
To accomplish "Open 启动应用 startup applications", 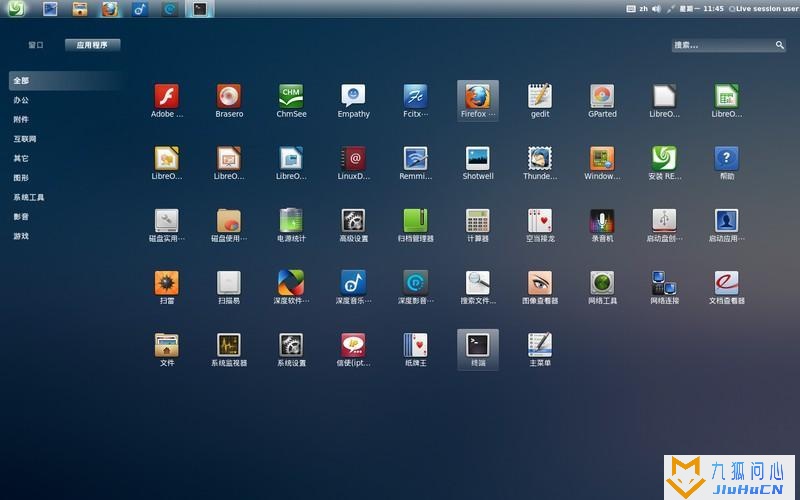I will [727, 225].
